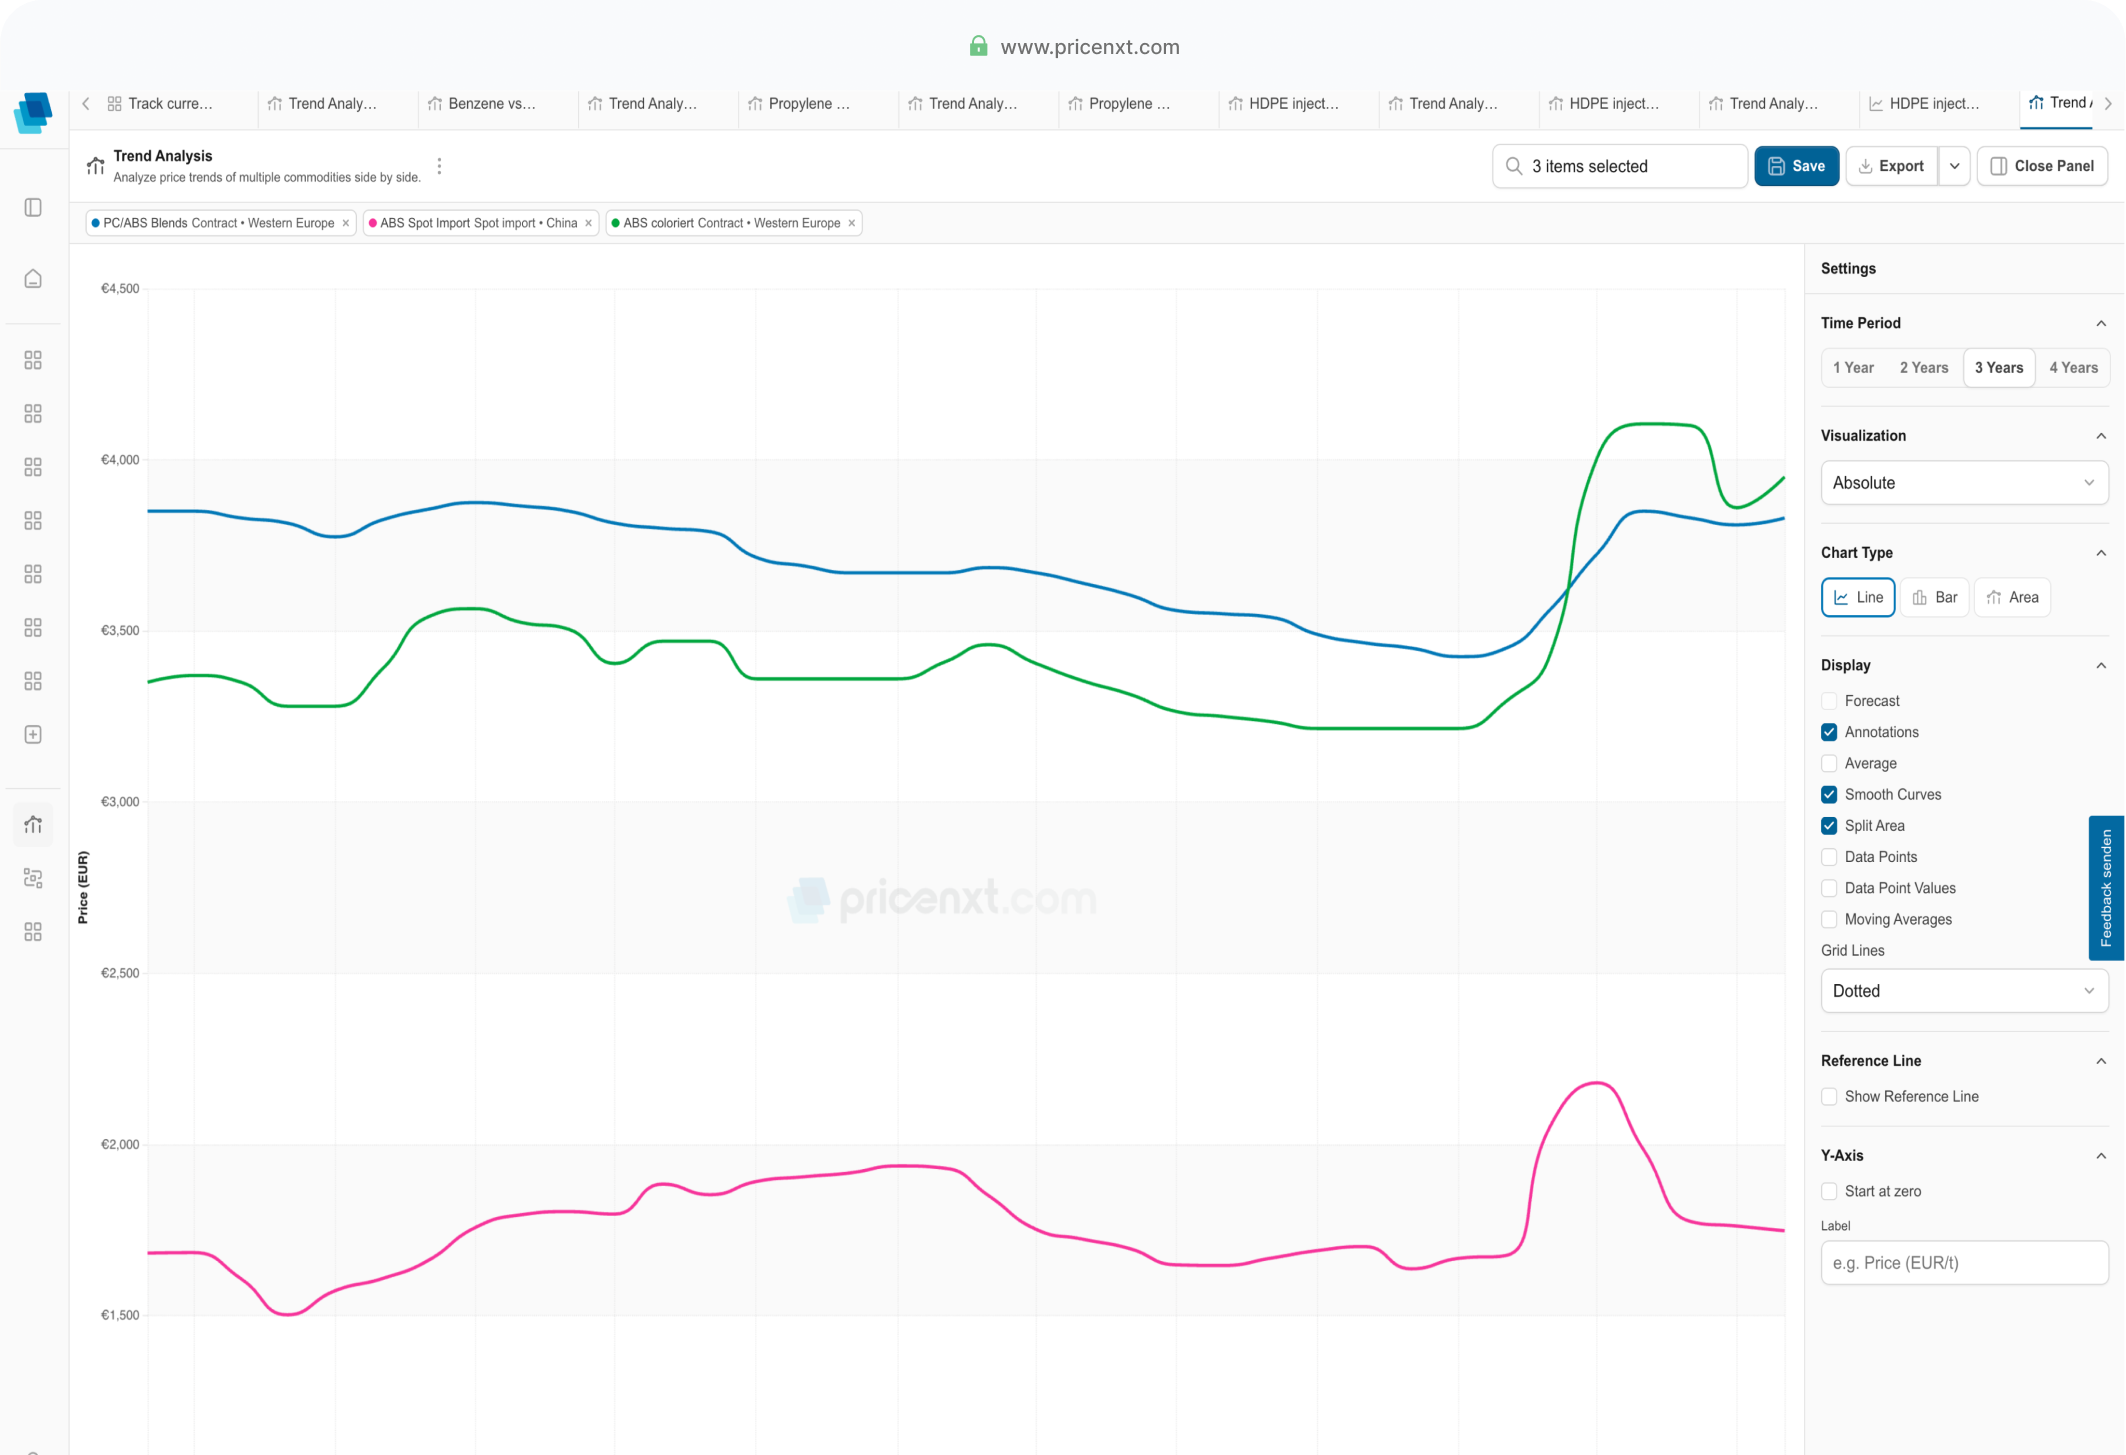
Task: Select the 1 Year time period
Action: 1853,368
